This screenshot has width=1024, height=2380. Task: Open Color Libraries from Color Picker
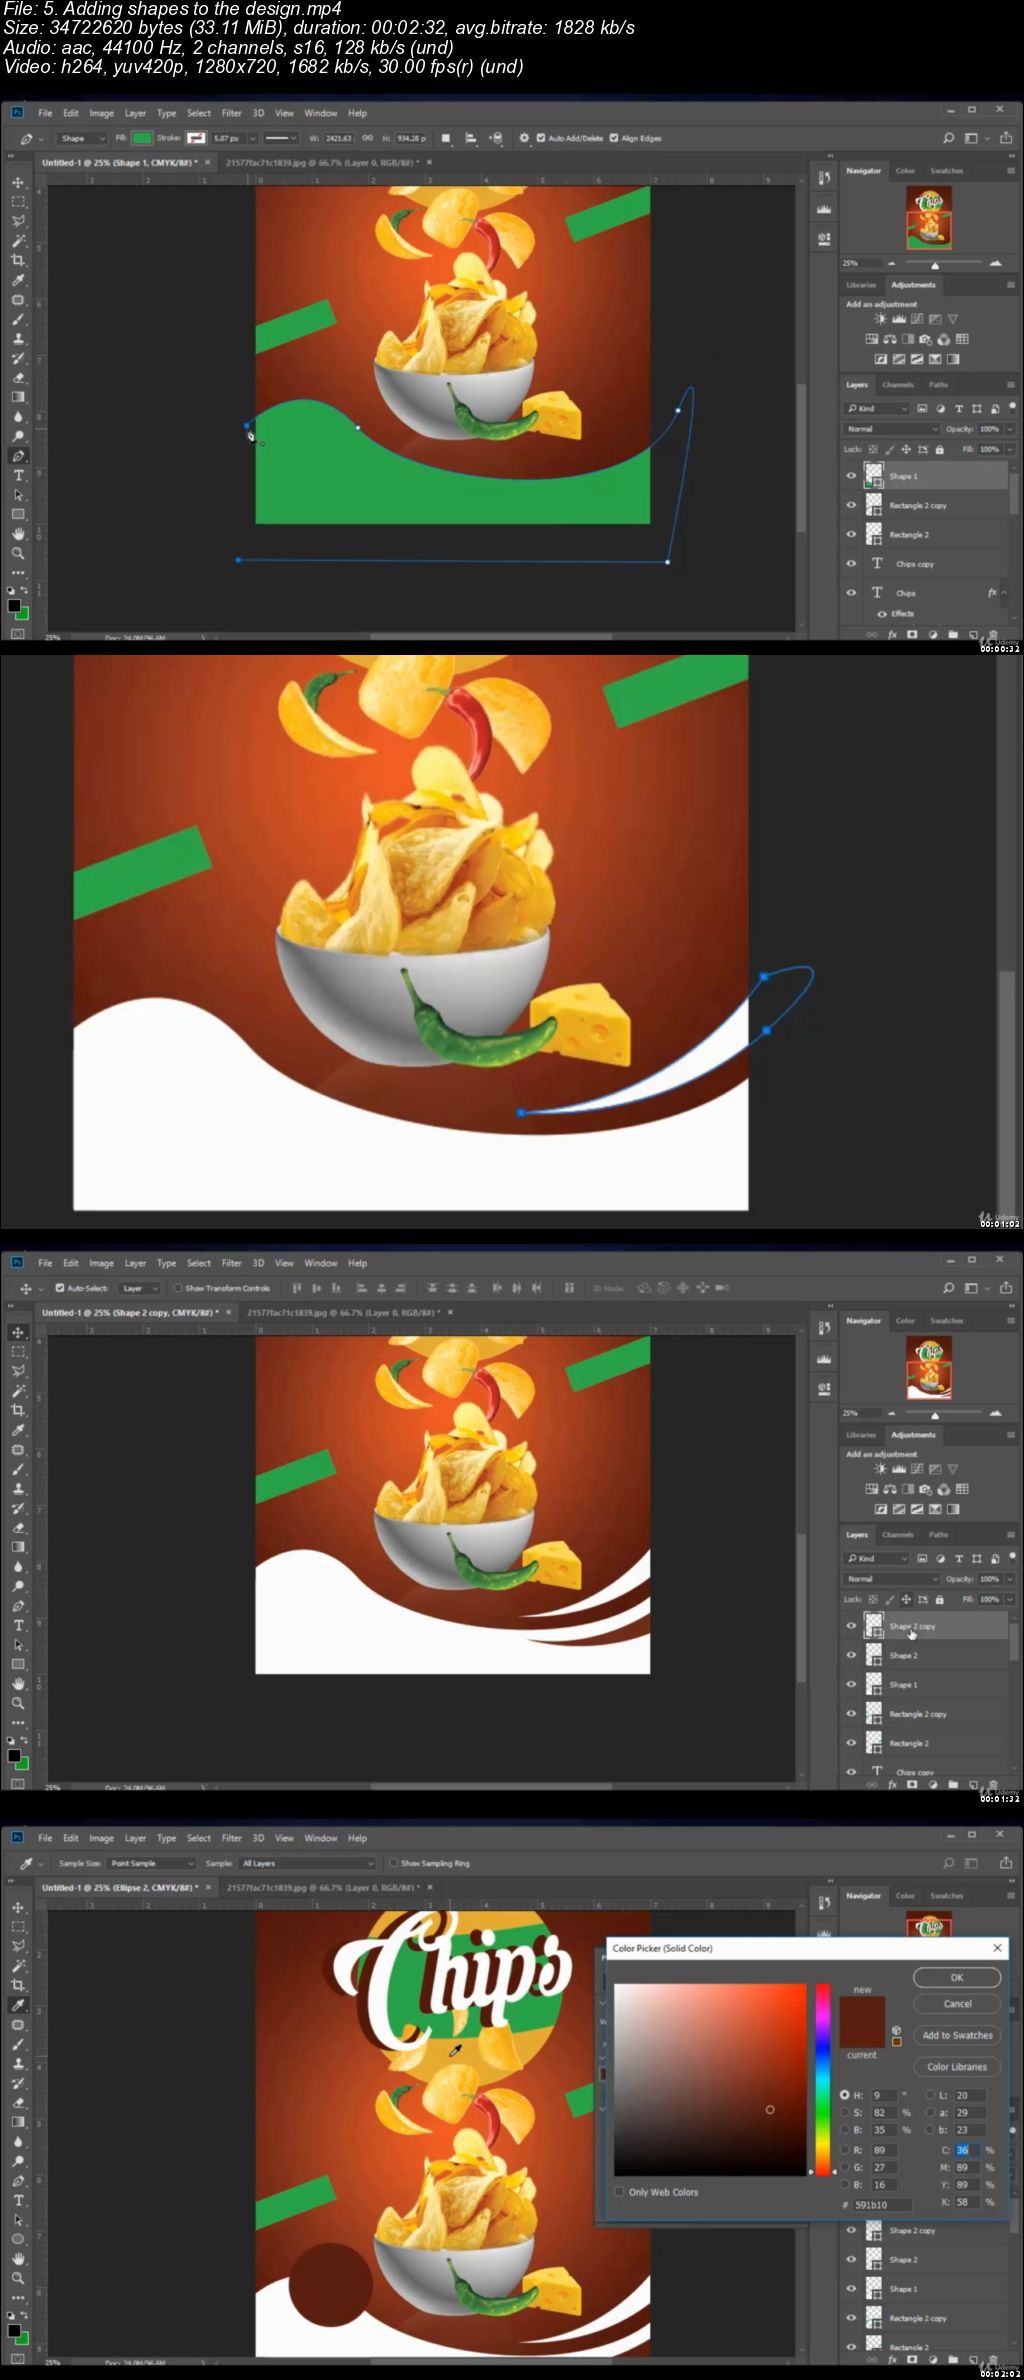(957, 2067)
